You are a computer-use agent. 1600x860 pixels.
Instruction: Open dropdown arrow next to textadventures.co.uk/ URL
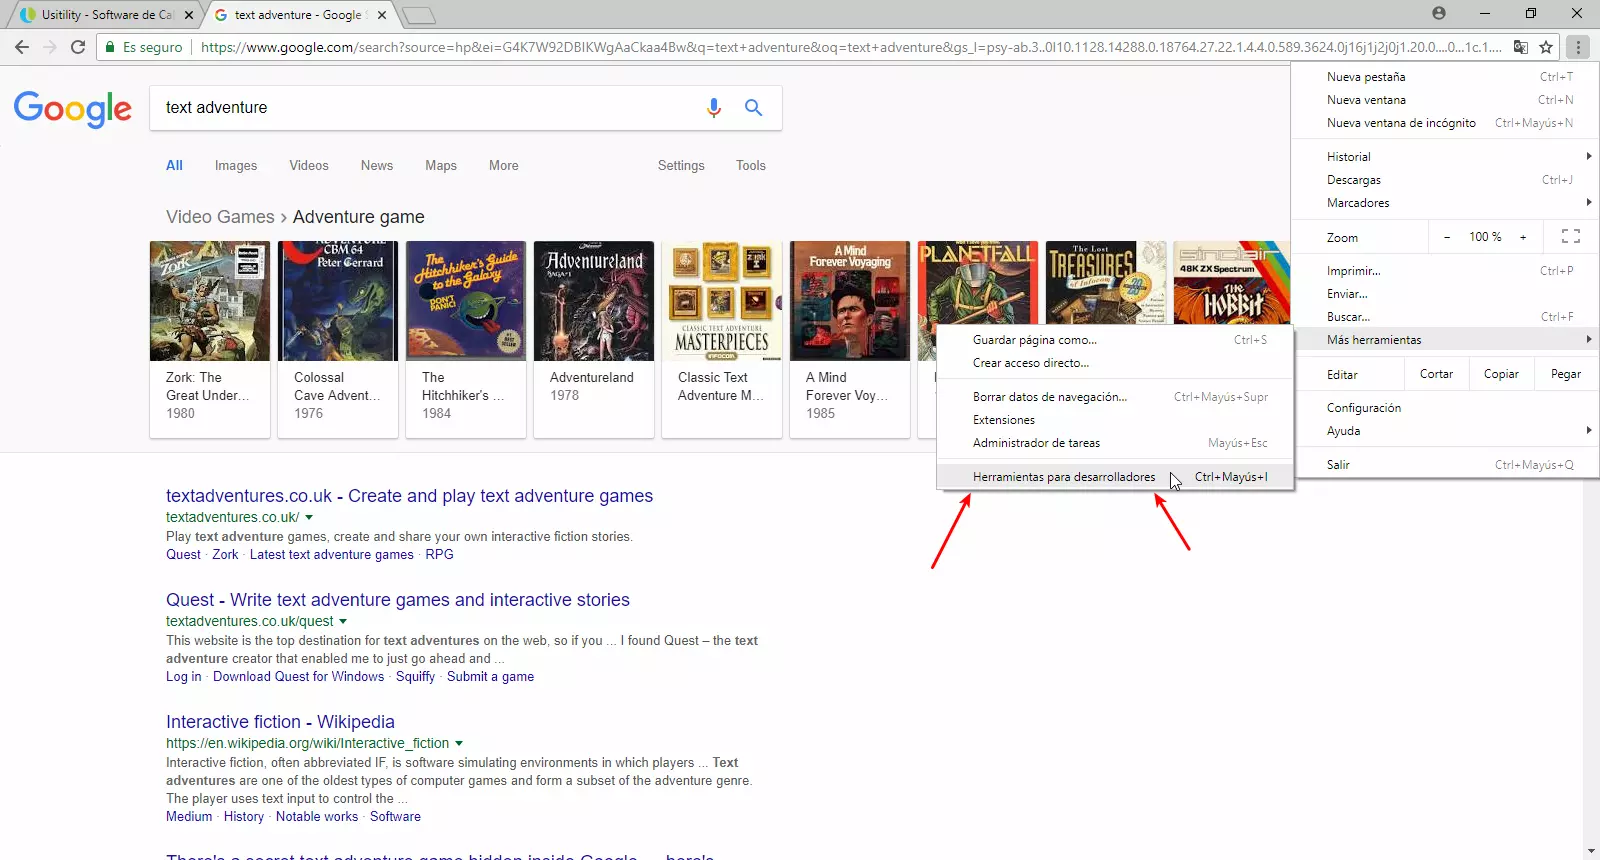[x=309, y=517]
